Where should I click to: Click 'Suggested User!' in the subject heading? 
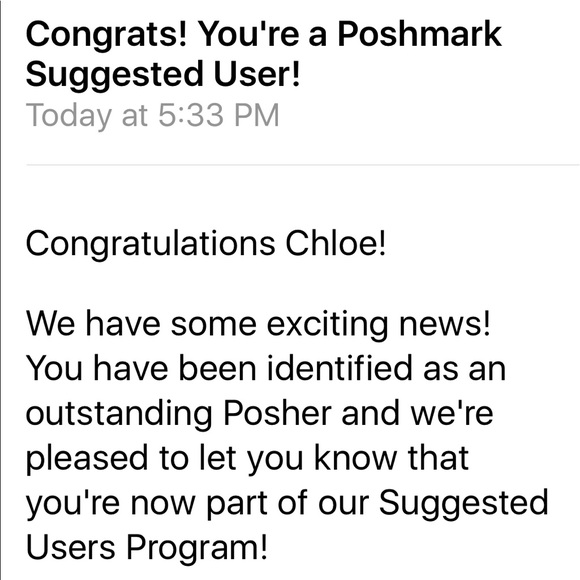click(x=163, y=74)
